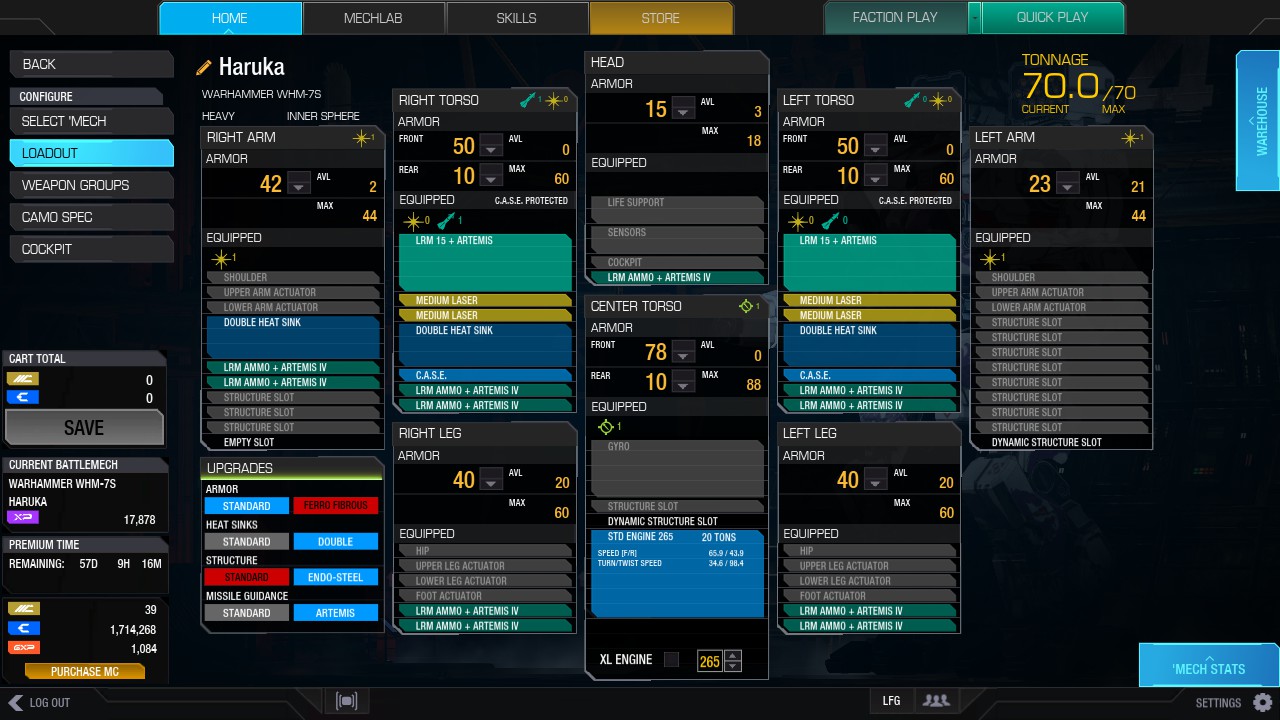Select Camo Spec in Configure menu

pos(91,217)
